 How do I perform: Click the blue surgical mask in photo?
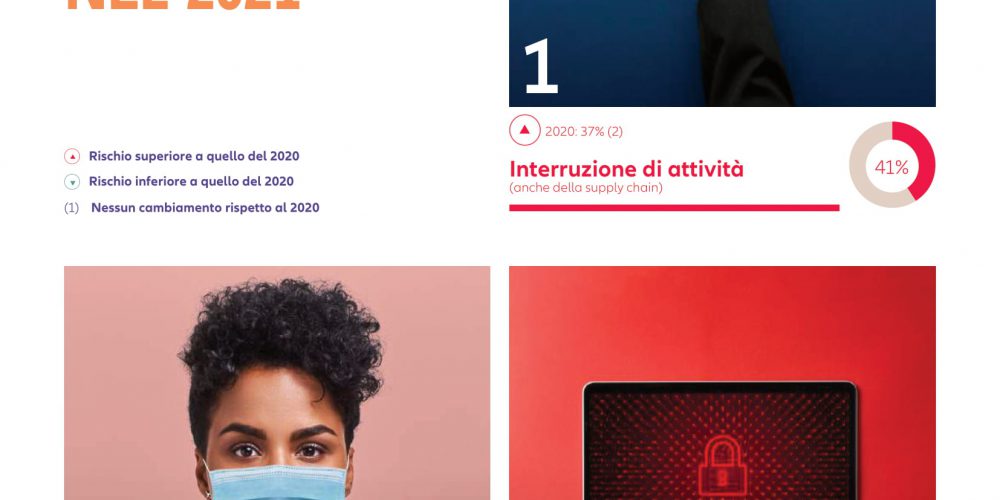[277, 483]
